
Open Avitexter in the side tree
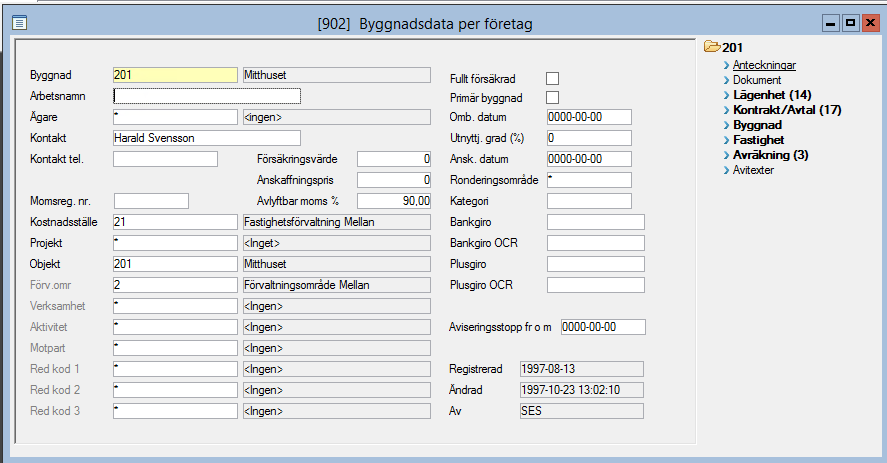tap(753, 170)
